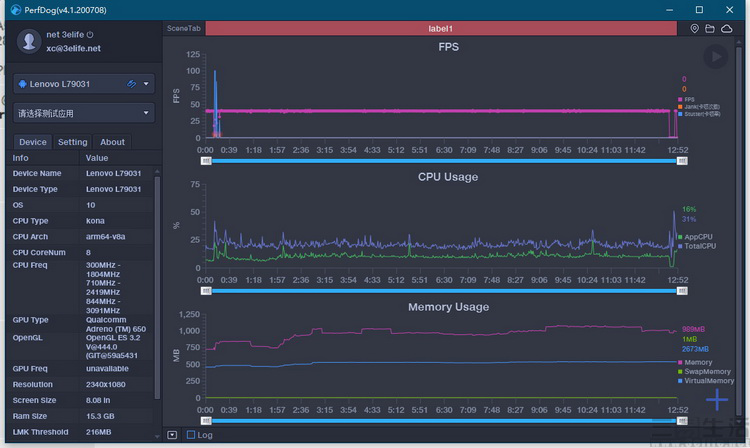750x448 pixels.
Task: Select the Screen Size value 8.08 in
Action: coord(98,400)
